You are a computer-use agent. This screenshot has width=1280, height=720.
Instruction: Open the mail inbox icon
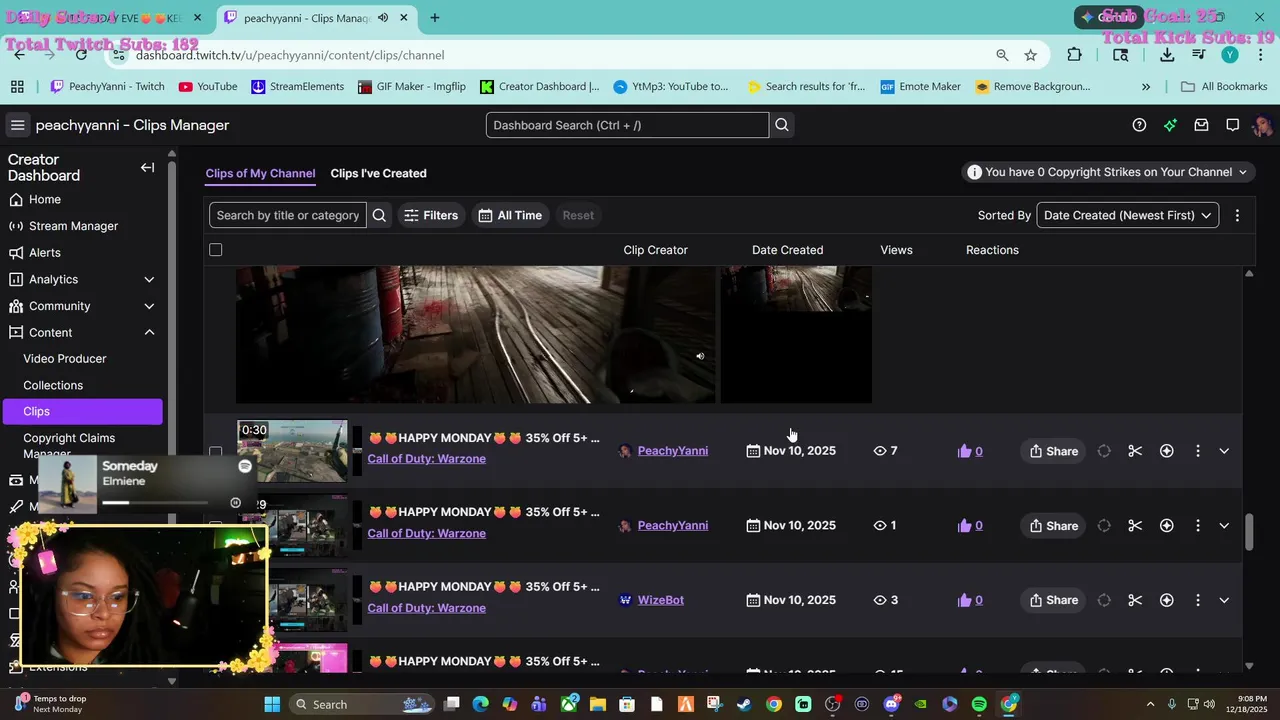pyautogui.click(x=1201, y=125)
